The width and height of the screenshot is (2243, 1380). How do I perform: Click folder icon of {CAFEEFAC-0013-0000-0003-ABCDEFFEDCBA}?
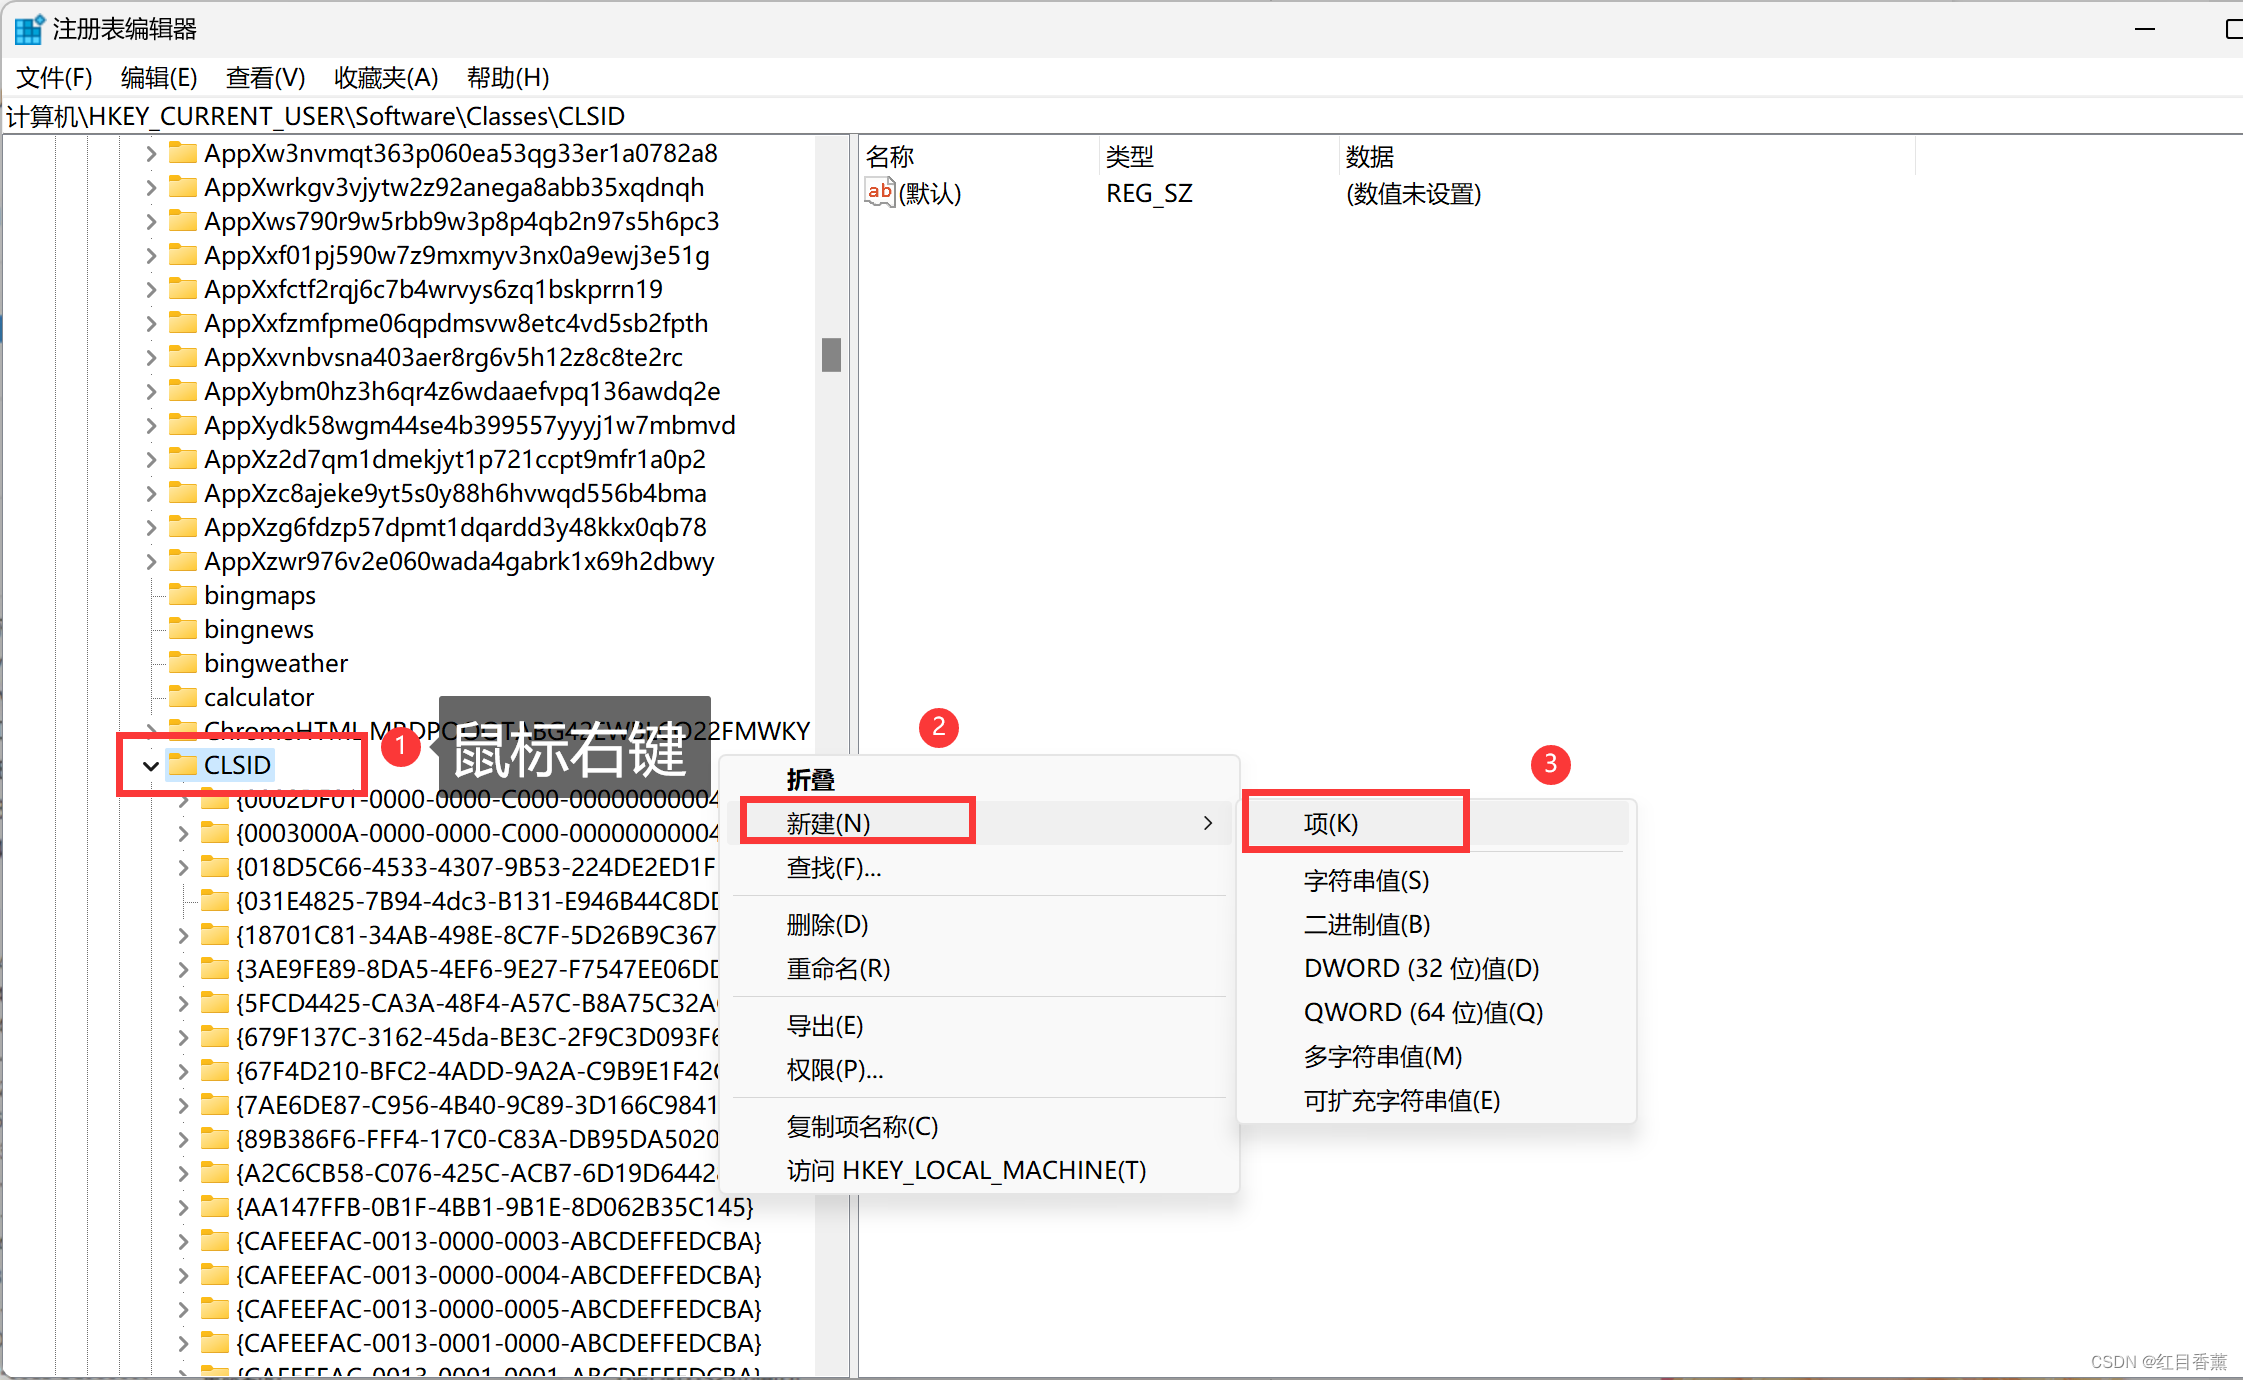[214, 1241]
